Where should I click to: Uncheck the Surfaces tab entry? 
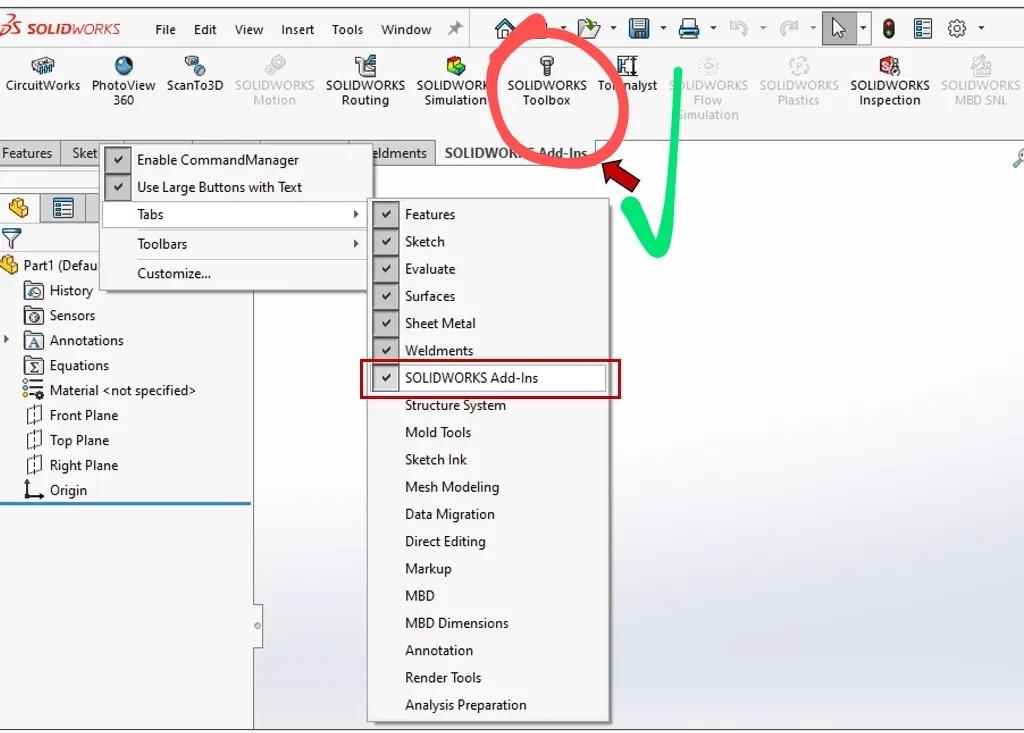coord(386,296)
